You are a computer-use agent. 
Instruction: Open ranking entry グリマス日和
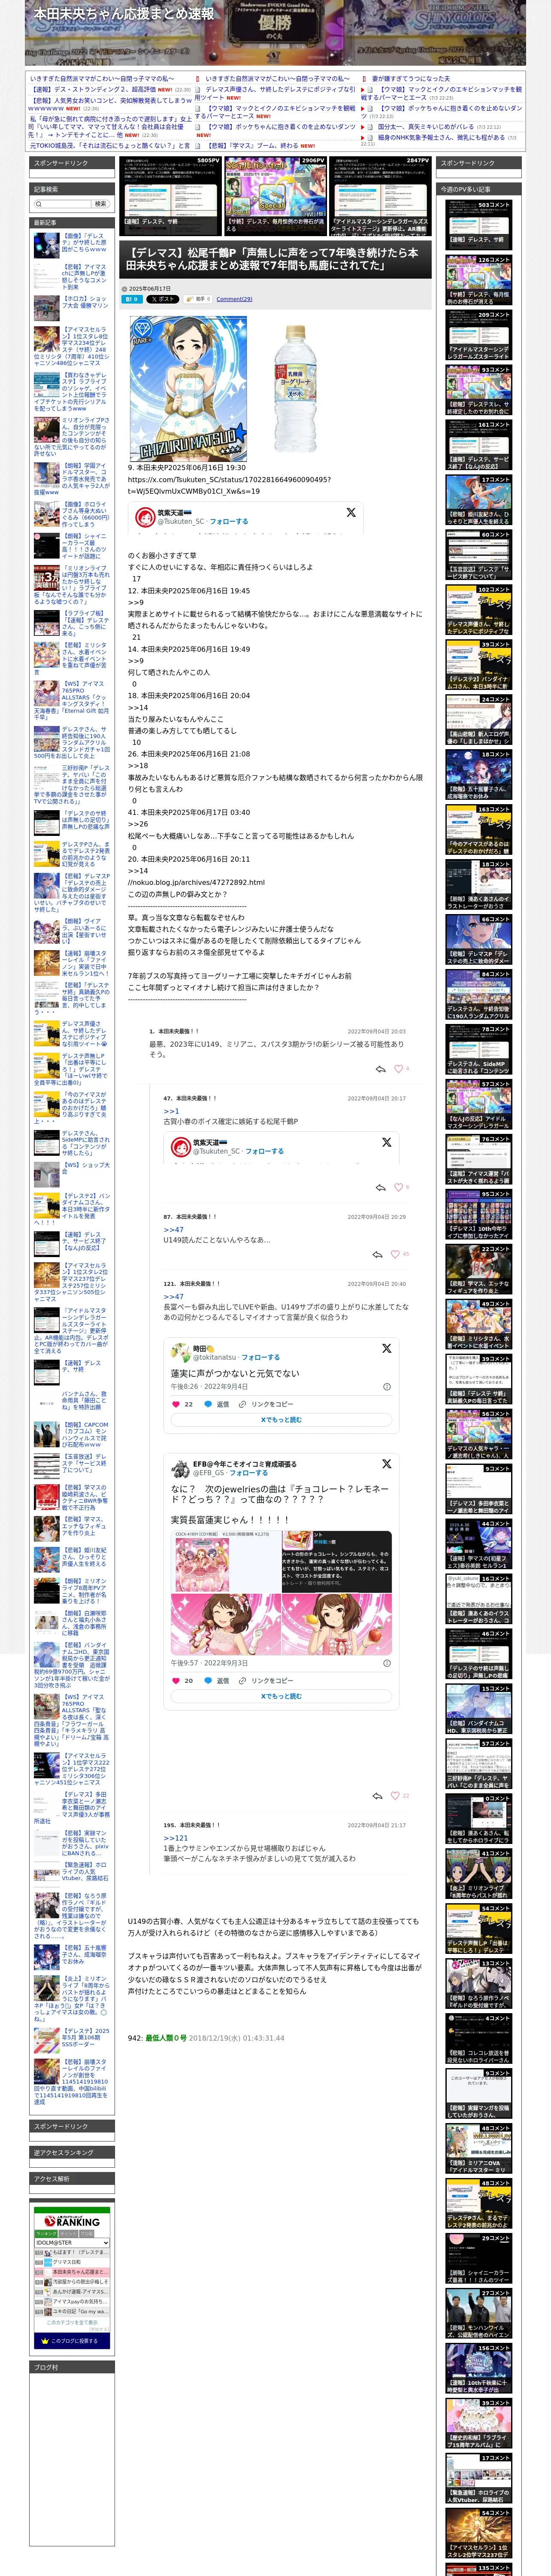tap(67, 2262)
